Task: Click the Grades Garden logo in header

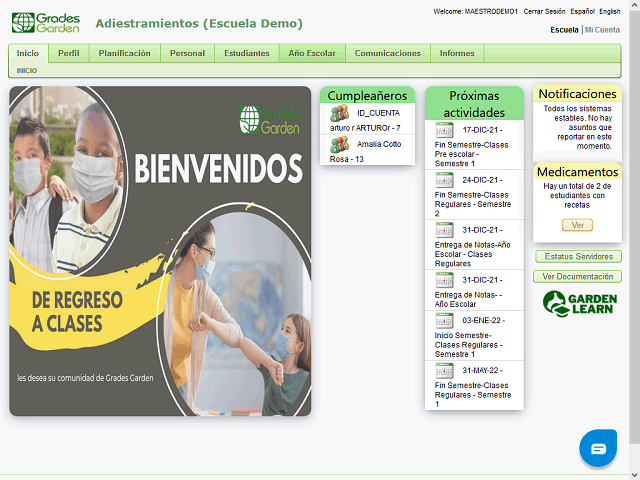Action: [x=46, y=23]
